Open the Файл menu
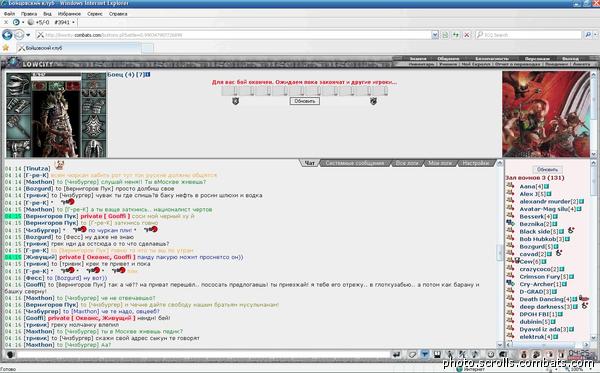The height and width of the screenshot is (373, 600). [x=9, y=14]
